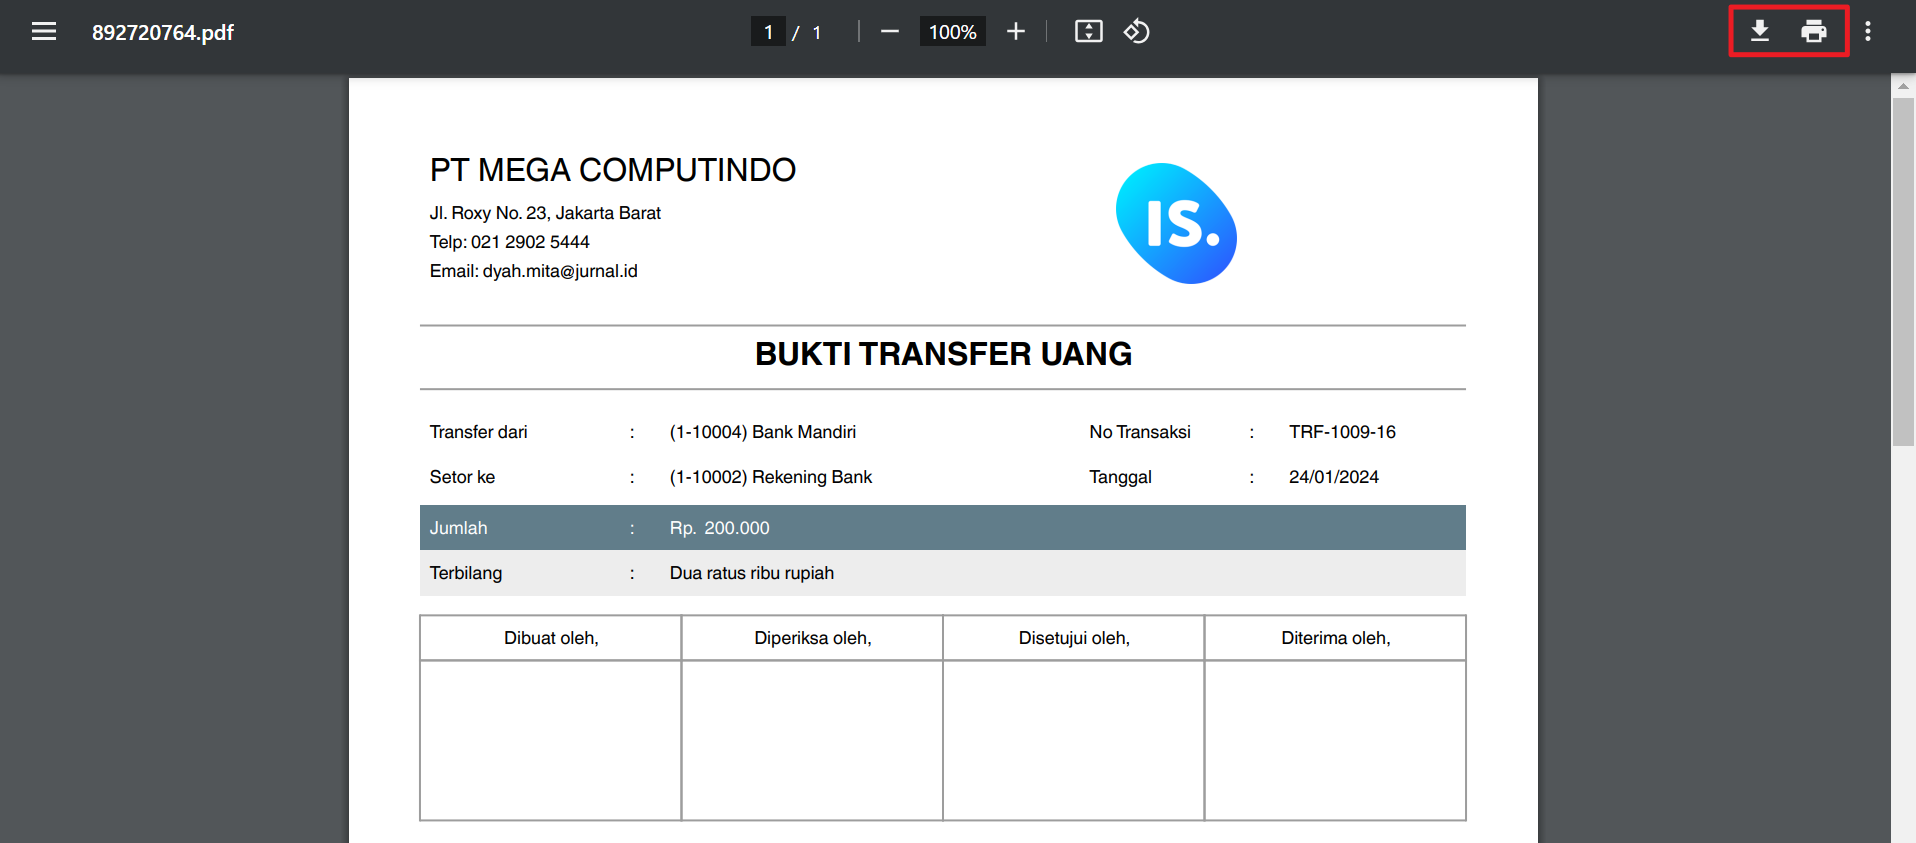This screenshot has width=1916, height=843.
Task: Print the transfer receipt
Action: 1814,32
